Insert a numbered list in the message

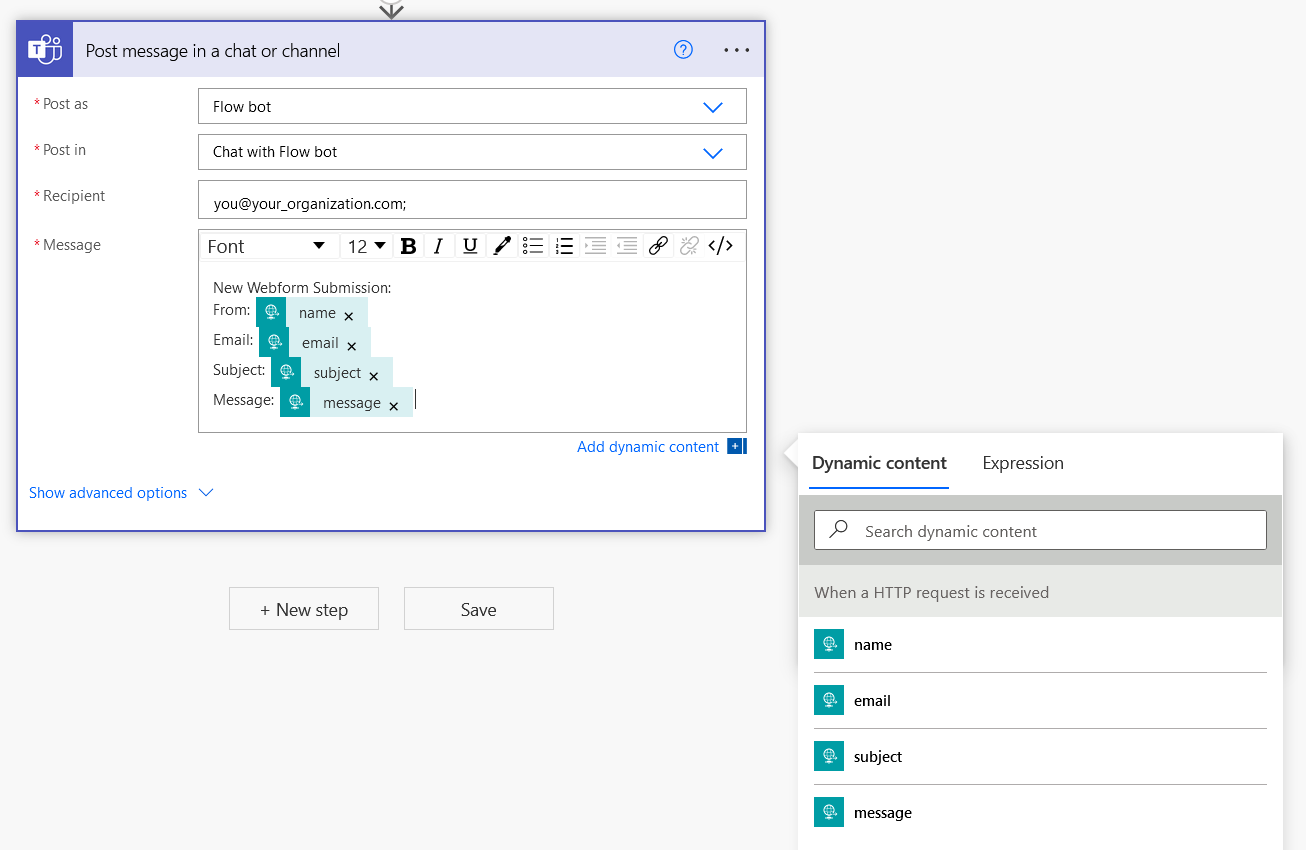tap(564, 246)
